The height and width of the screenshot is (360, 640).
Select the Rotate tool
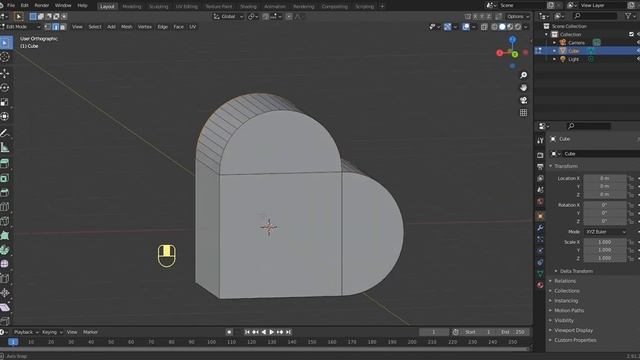click(5, 88)
